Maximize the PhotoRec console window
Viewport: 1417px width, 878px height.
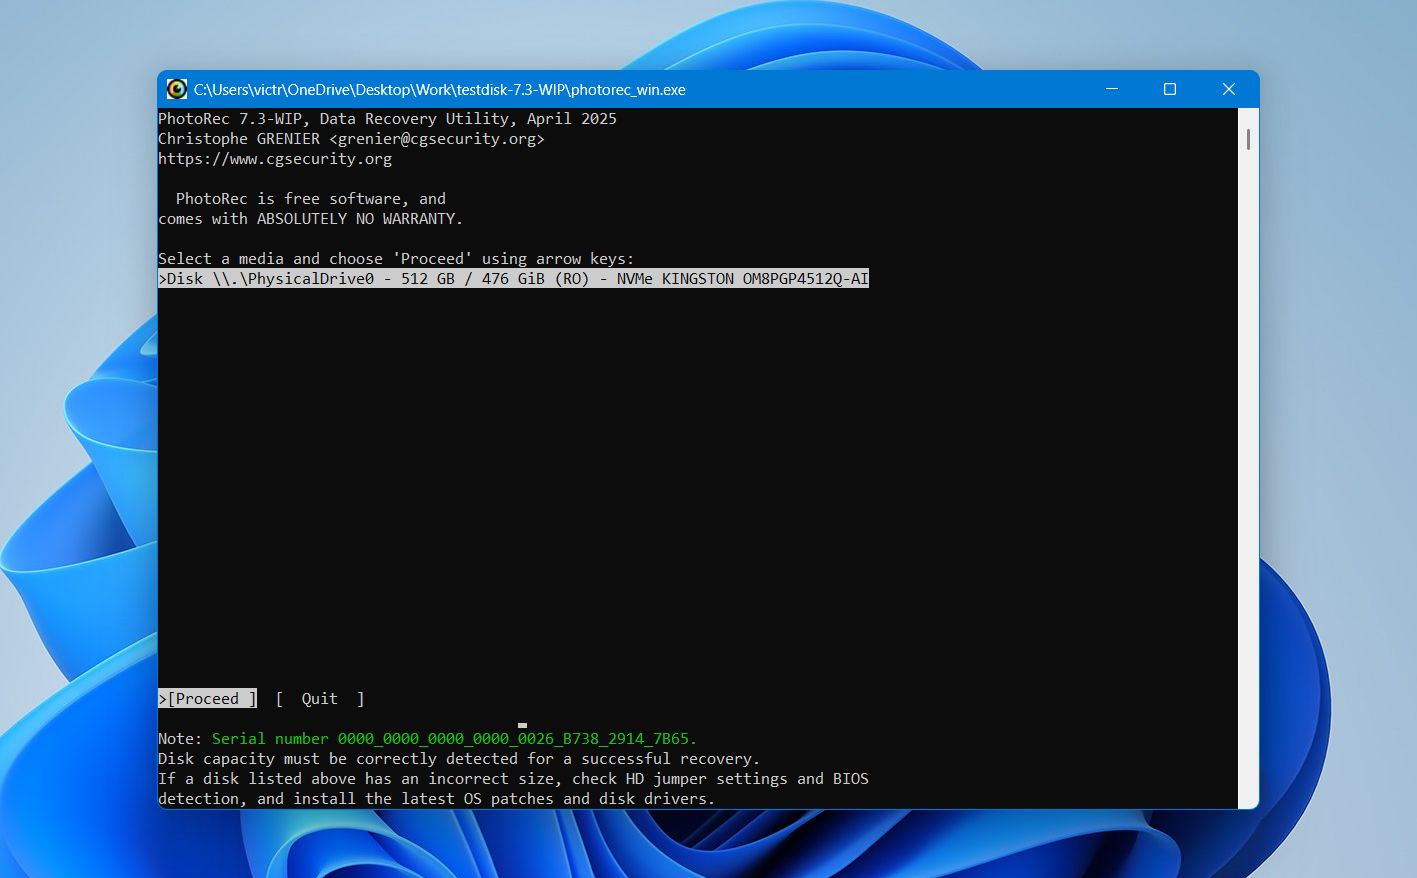click(x=1170, y=89)
